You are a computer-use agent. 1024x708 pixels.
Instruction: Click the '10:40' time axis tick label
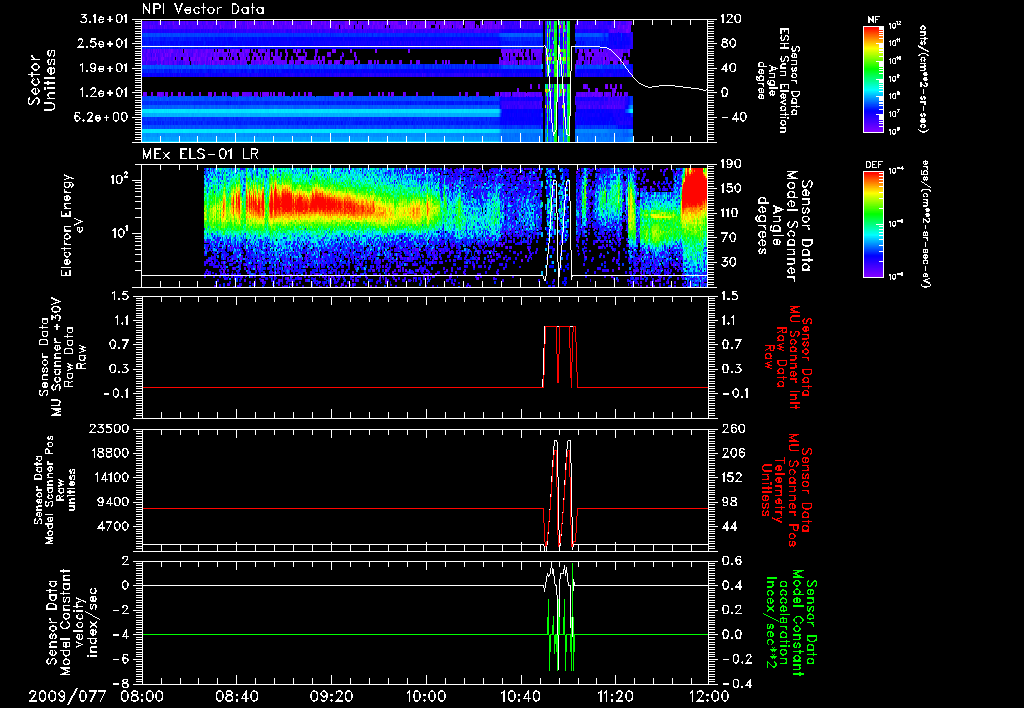point(520,696)
